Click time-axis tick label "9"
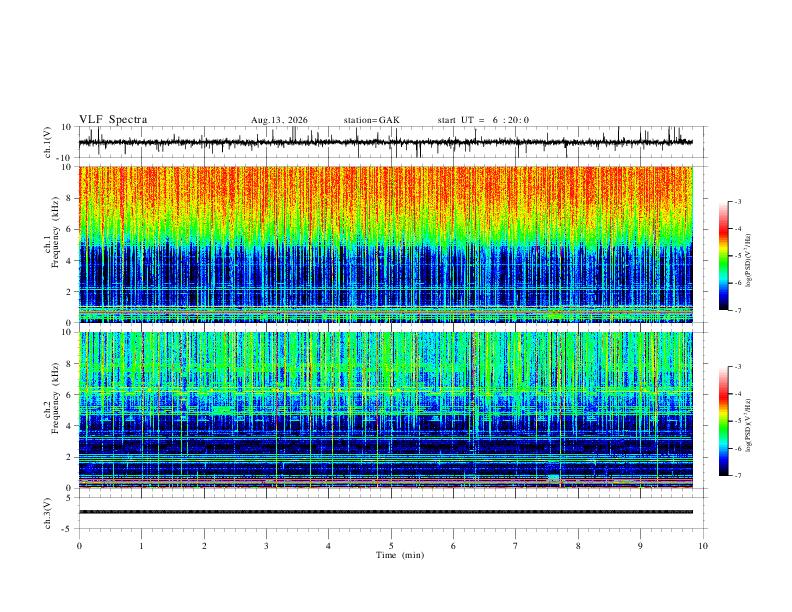The image size is (792, 612). coord(640,546)
